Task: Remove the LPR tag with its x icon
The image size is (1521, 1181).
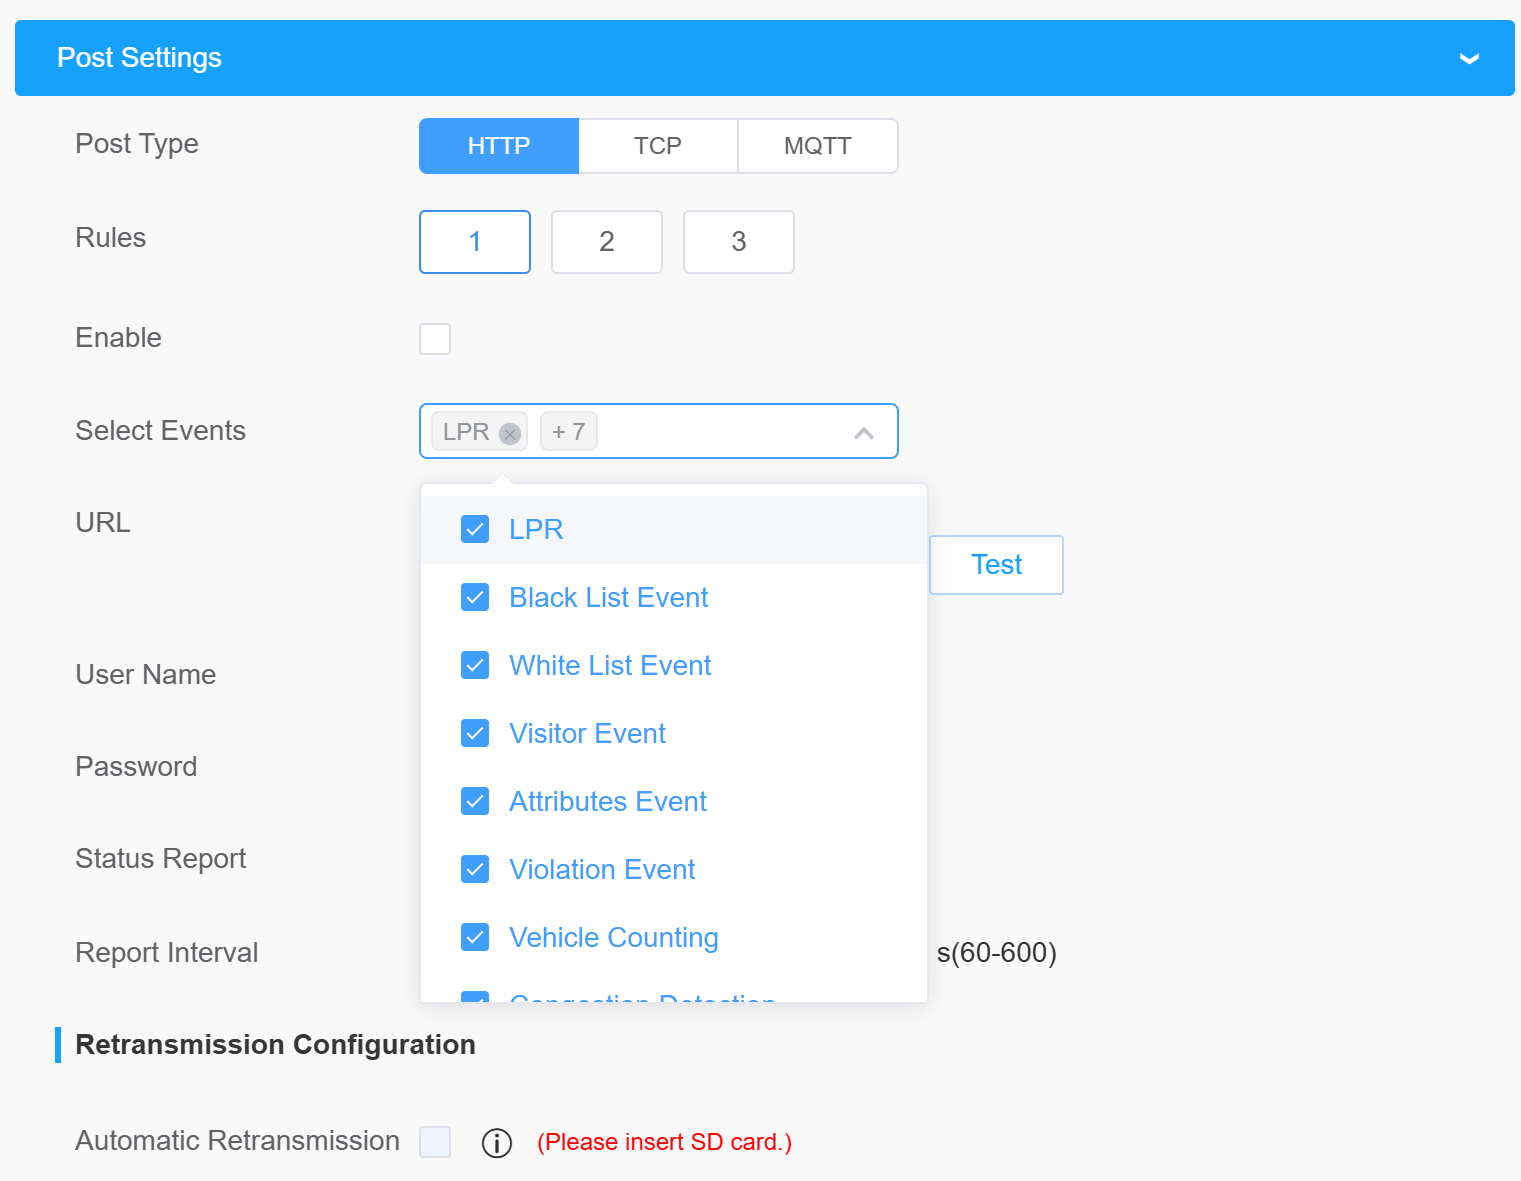Action: pos(510,434)
